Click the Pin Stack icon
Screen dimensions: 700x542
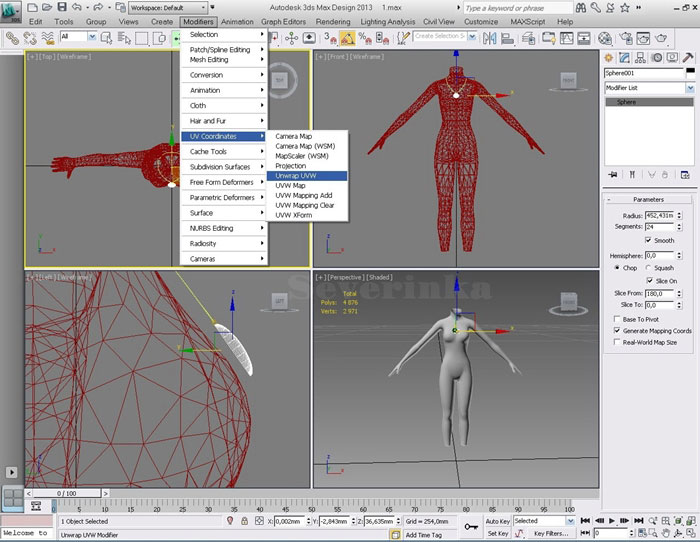[613, 175]
